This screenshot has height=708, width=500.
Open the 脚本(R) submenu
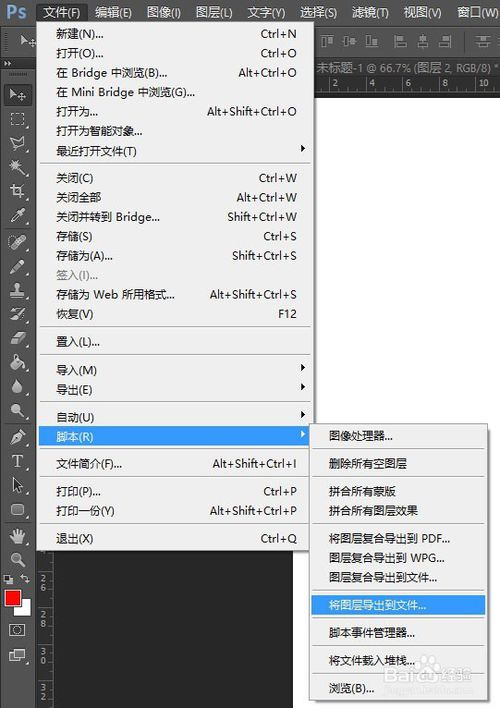pyautogui.click(x=175, y=437)
